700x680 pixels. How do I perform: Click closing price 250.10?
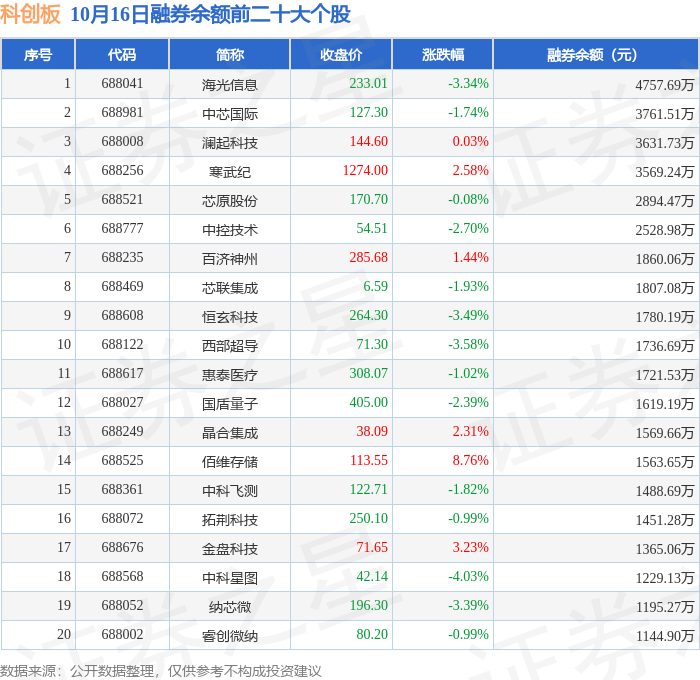pos(368,519)
